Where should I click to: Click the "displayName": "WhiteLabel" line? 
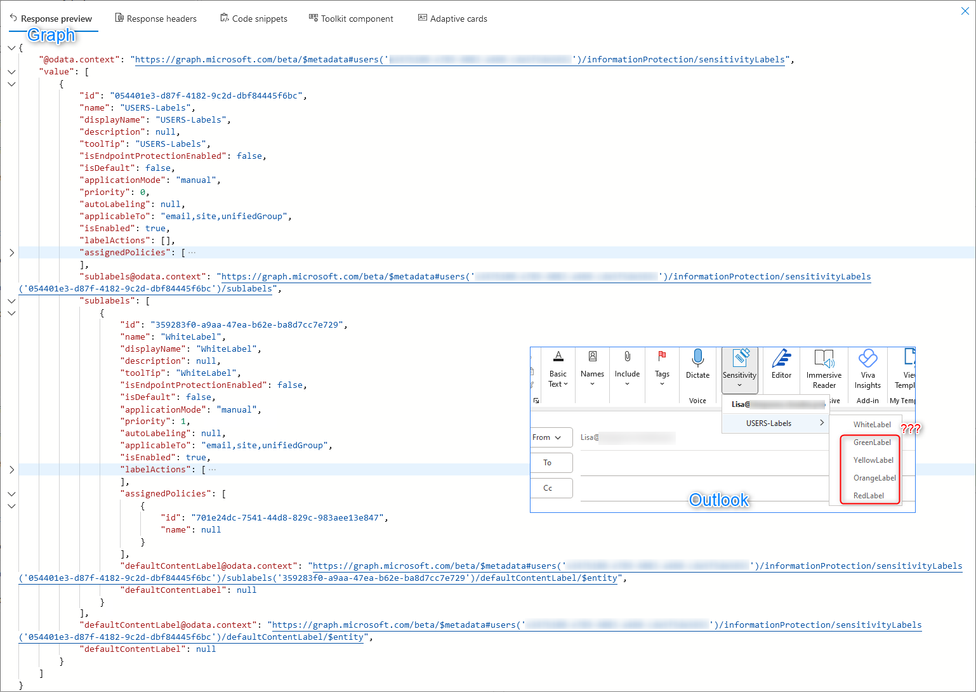(x=190, y=349)
